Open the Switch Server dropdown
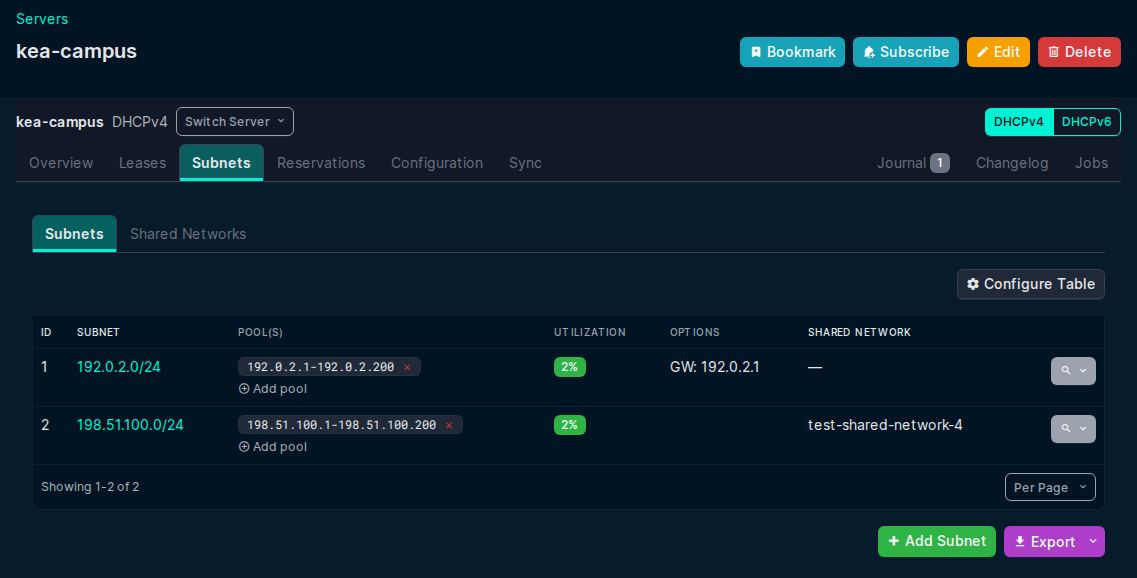 (x=235, y=122)
